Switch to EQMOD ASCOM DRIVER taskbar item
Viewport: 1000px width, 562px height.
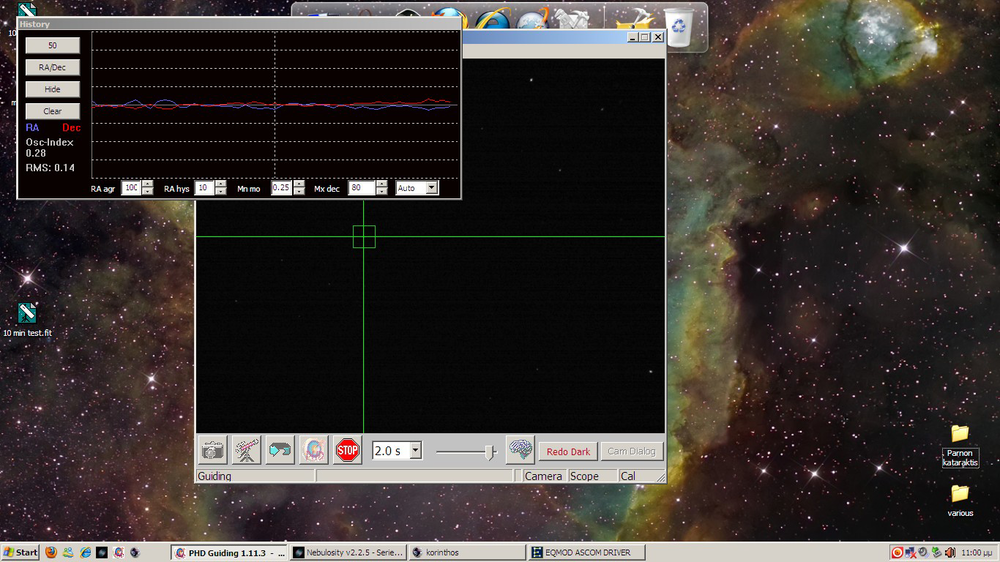pyautogui.click(x=586, y=552)
